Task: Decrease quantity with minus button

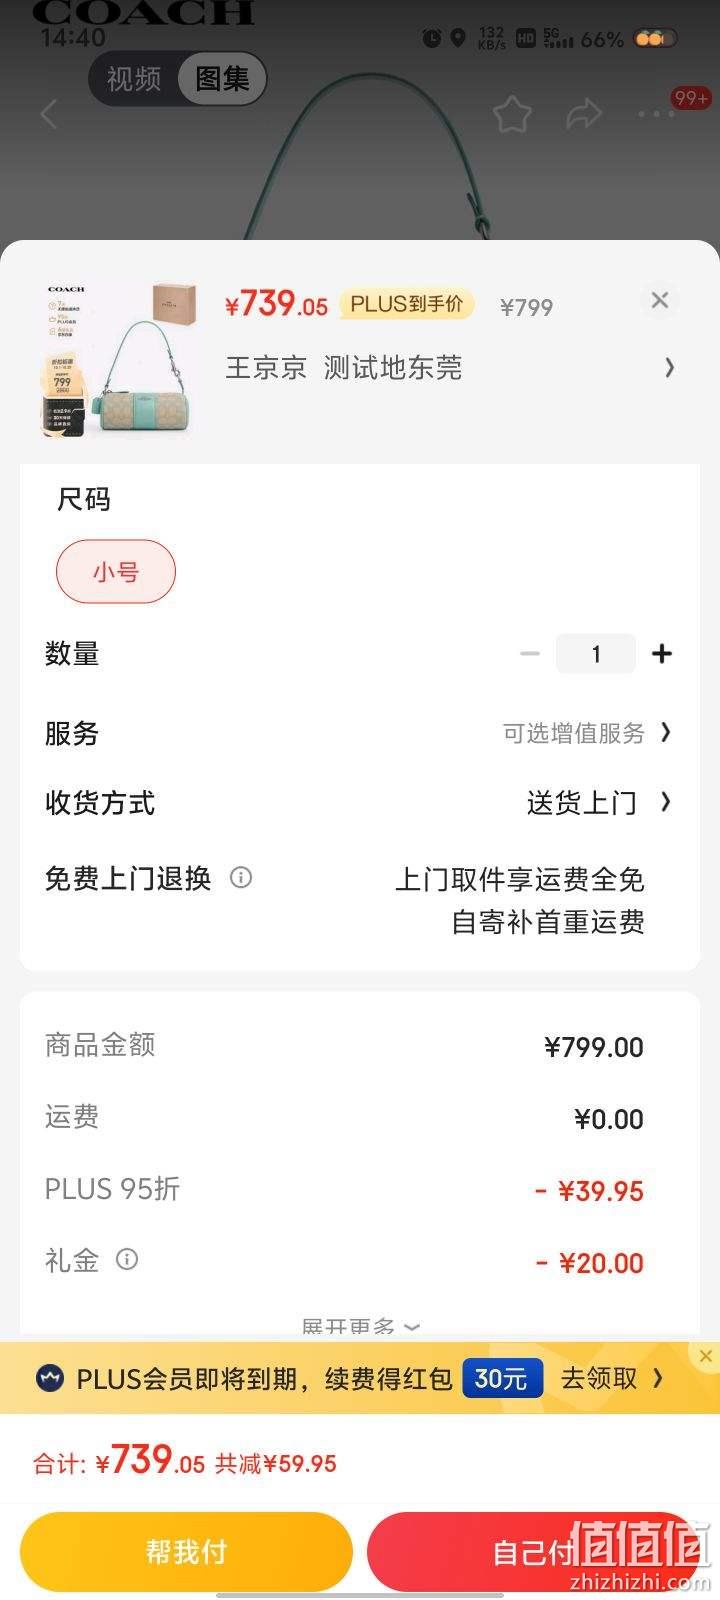Action: point(530,654)
